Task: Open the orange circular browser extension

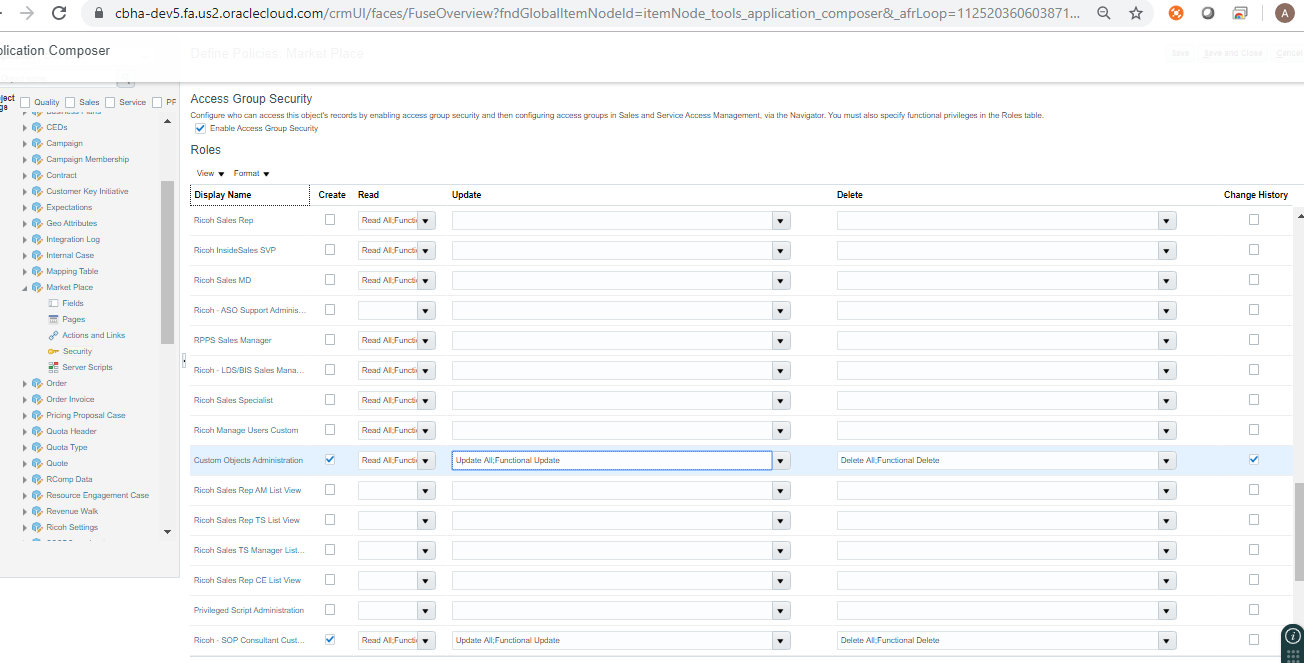Action: 1176,13
